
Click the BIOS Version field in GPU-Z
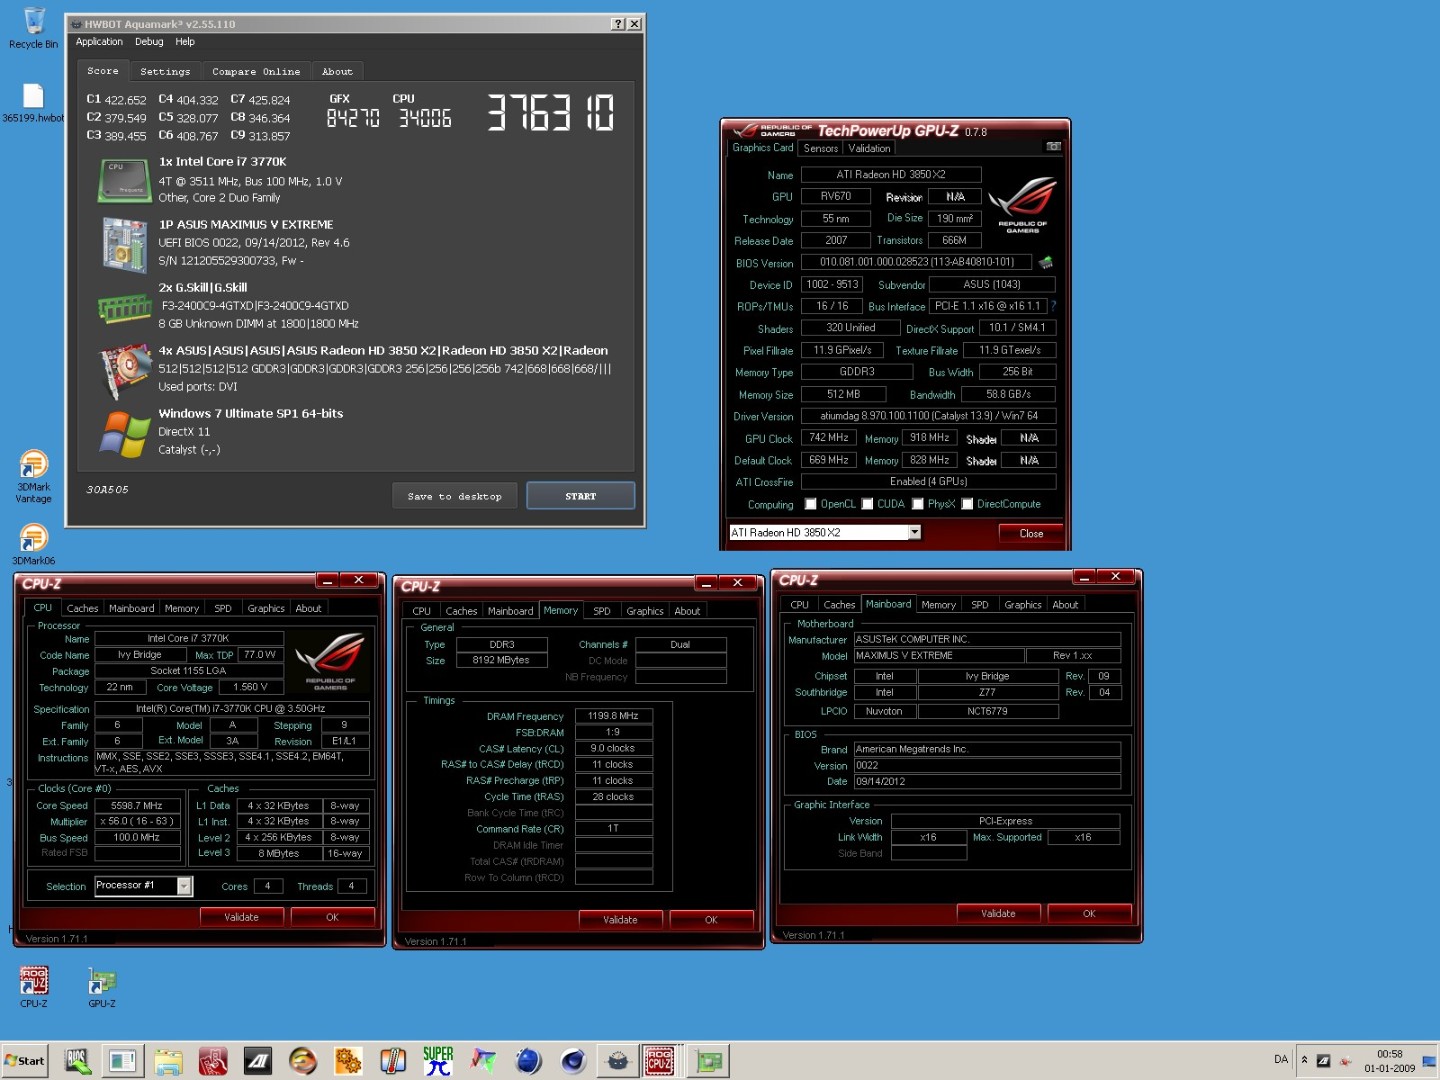coord(917,262)
